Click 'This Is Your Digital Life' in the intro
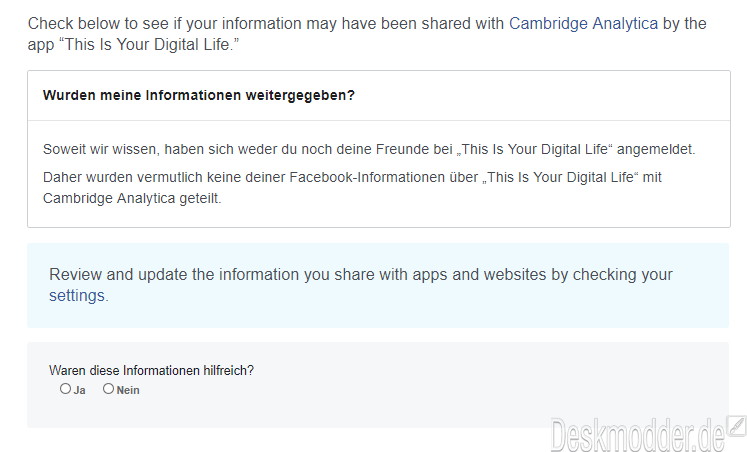Image resolution: width=747 pixels, height=452 pixels. coord(149,44)
